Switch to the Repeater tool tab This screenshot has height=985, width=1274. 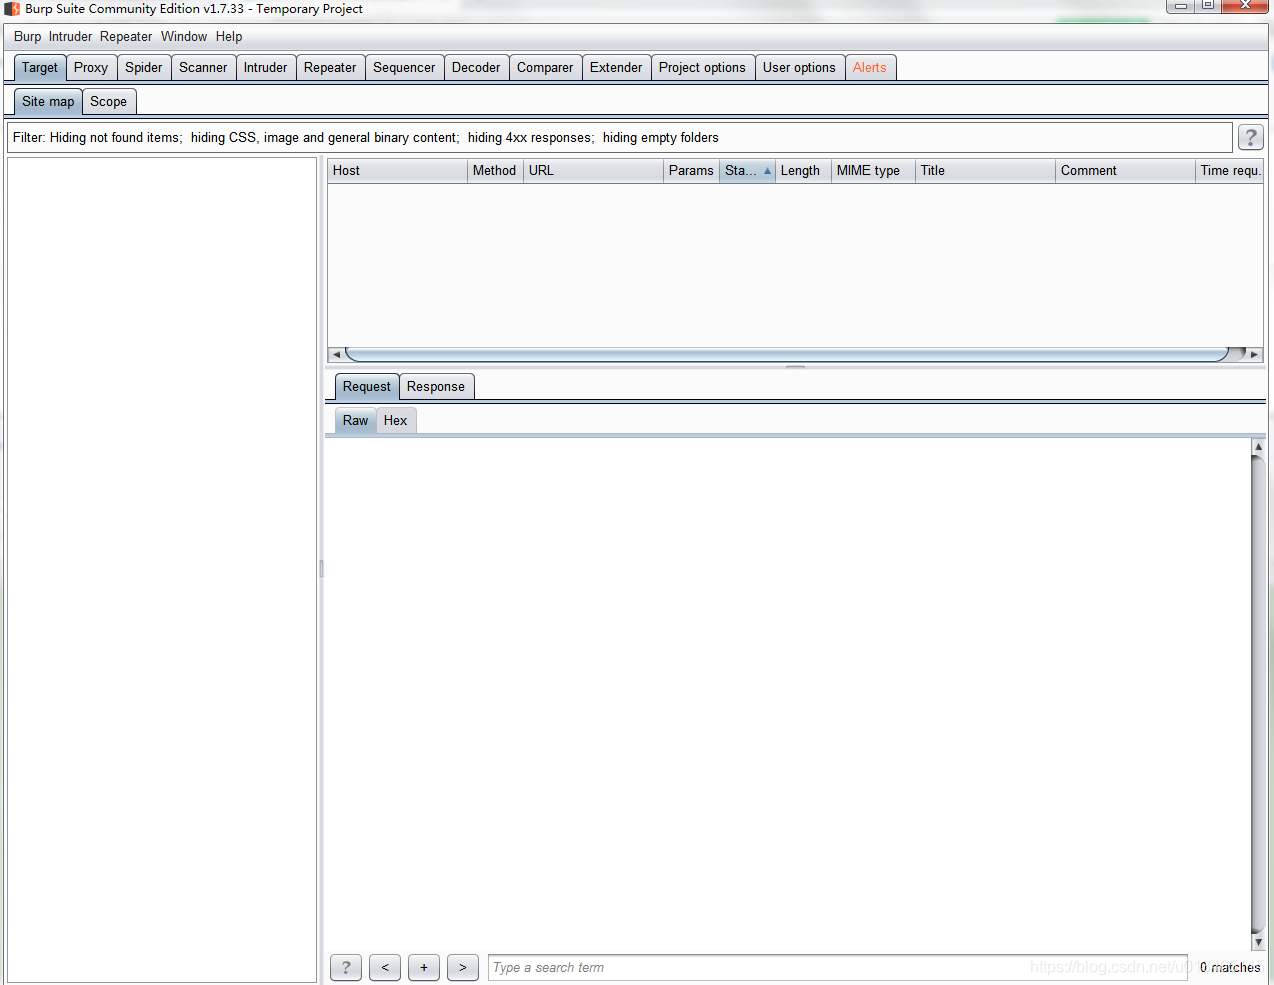pos(330,68)
